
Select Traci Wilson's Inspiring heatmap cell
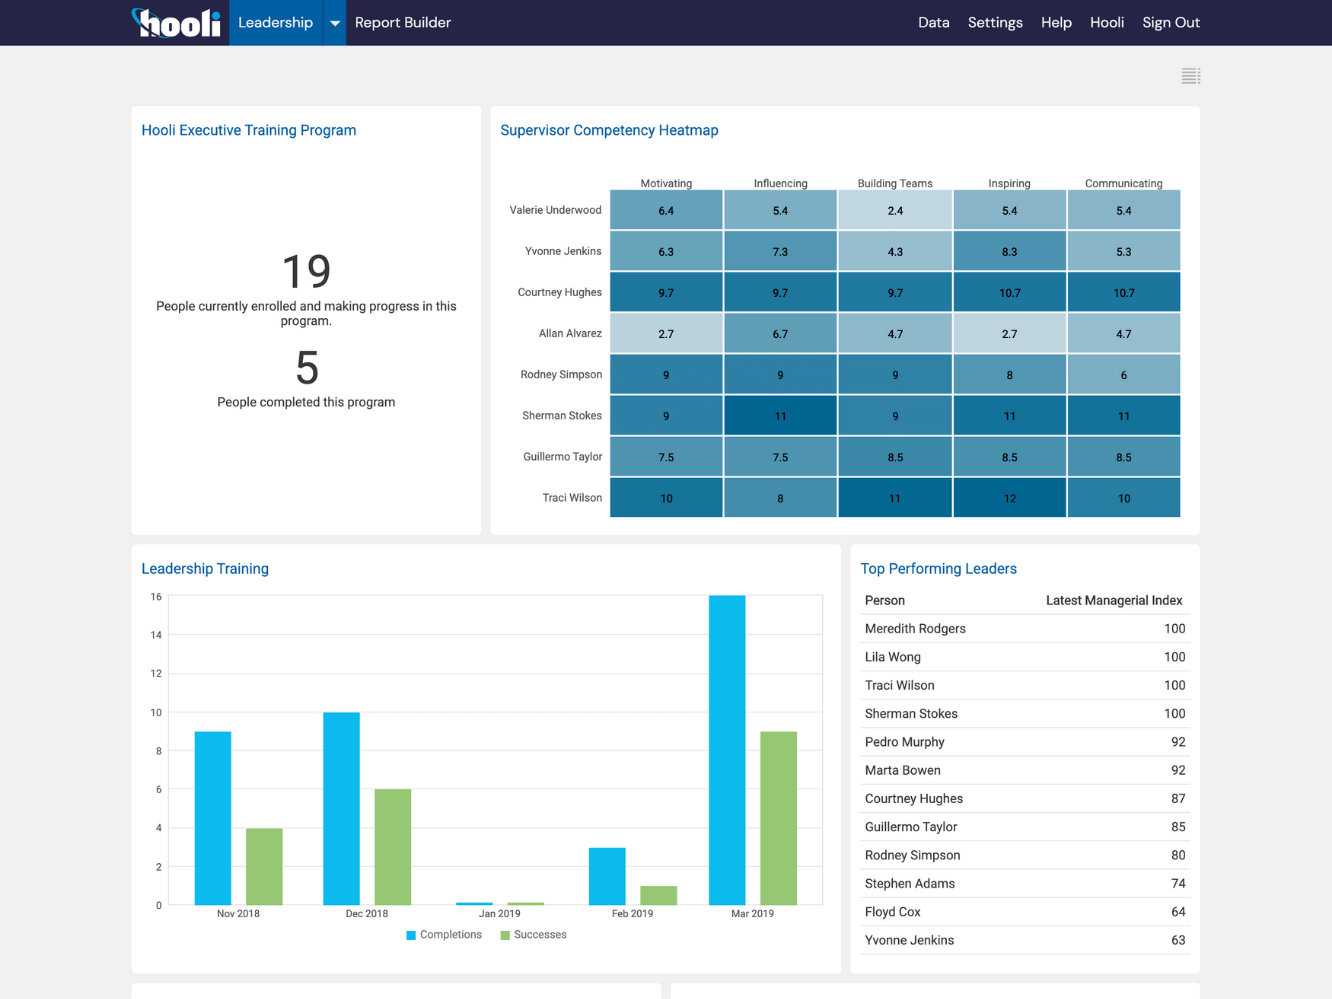1009,497
